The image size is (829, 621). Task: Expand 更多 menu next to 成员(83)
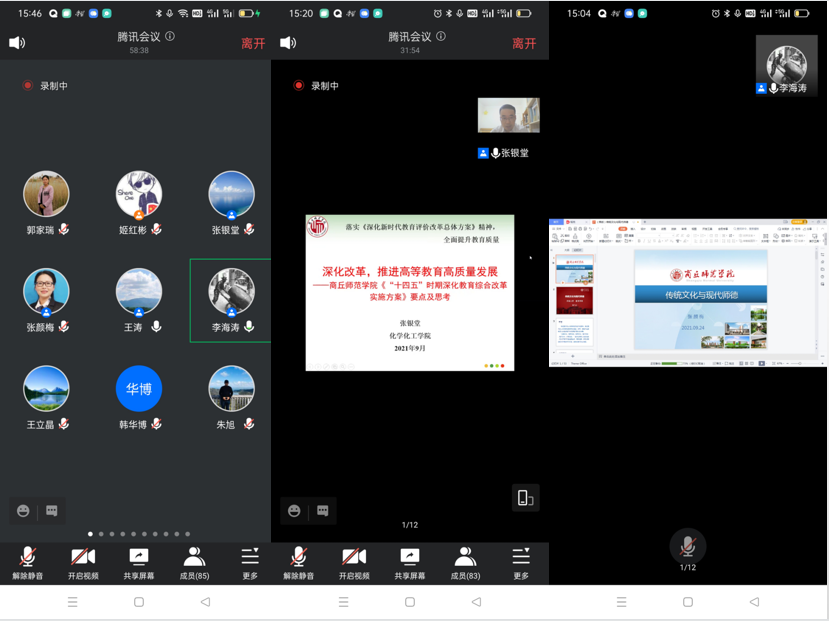(x=521, y=562)
